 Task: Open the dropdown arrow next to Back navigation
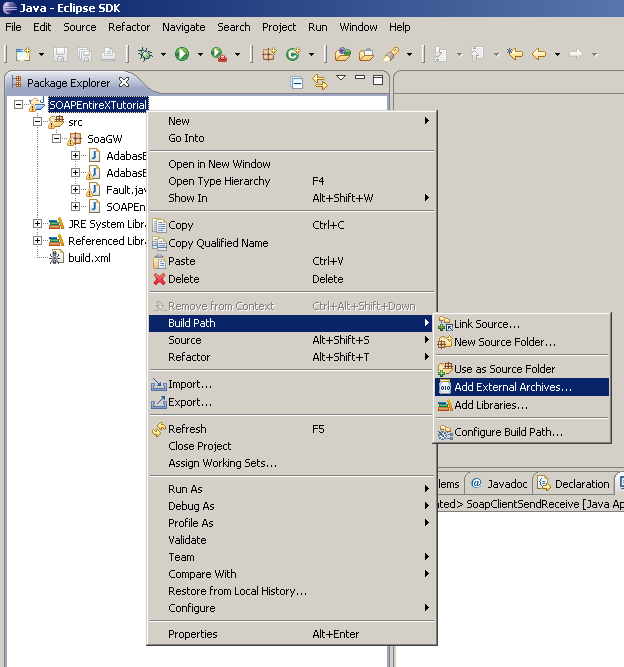click(557, 54)
